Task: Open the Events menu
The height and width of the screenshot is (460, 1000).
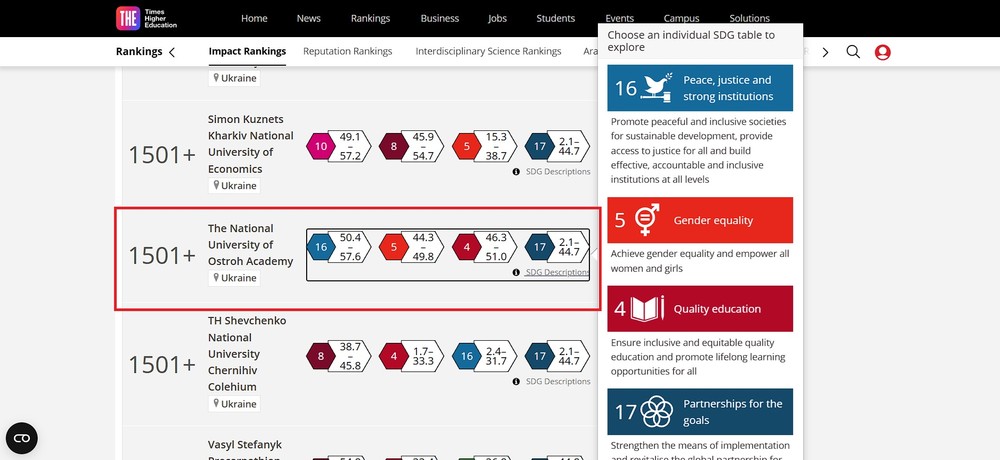Action: coord(619,19)
